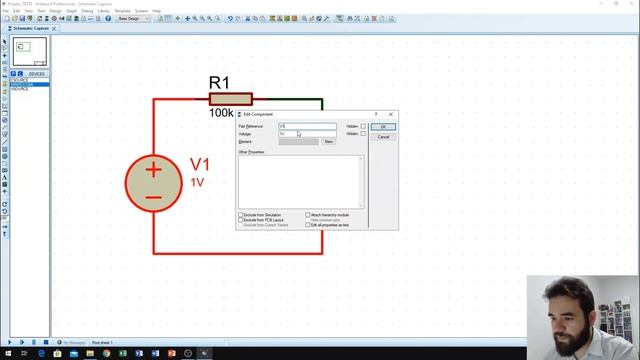
Task: Toggle the Hidden checkbox for Part Reference
Action: [x=363, y=126]
